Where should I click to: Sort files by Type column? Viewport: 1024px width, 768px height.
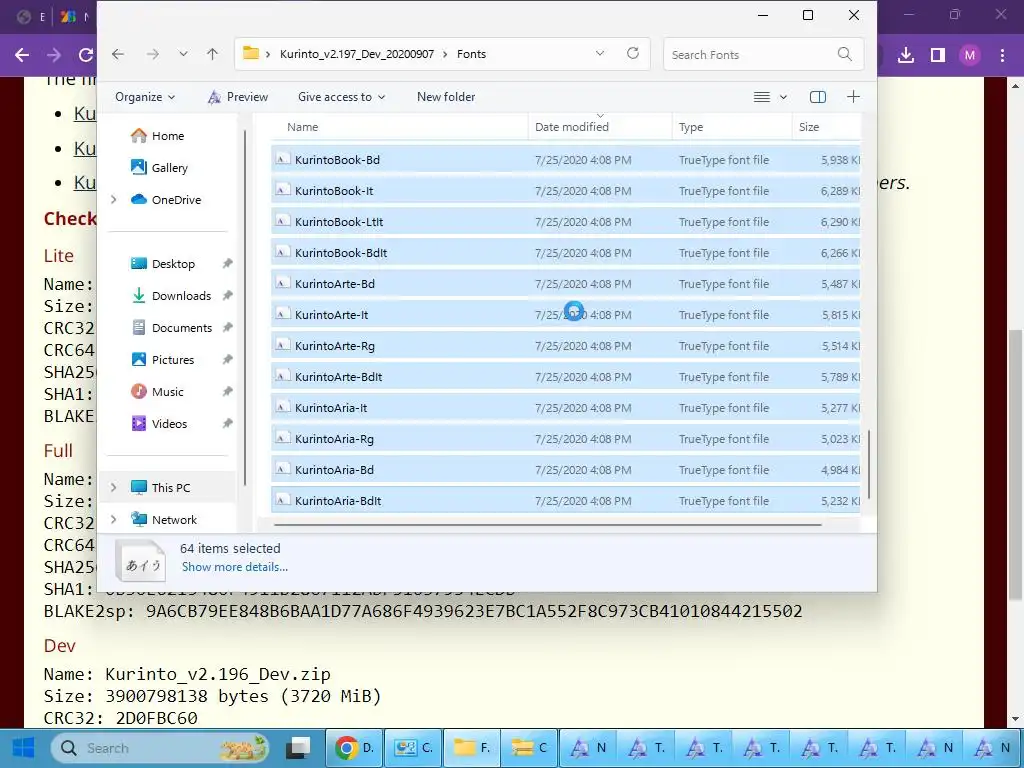pos(731,127)
